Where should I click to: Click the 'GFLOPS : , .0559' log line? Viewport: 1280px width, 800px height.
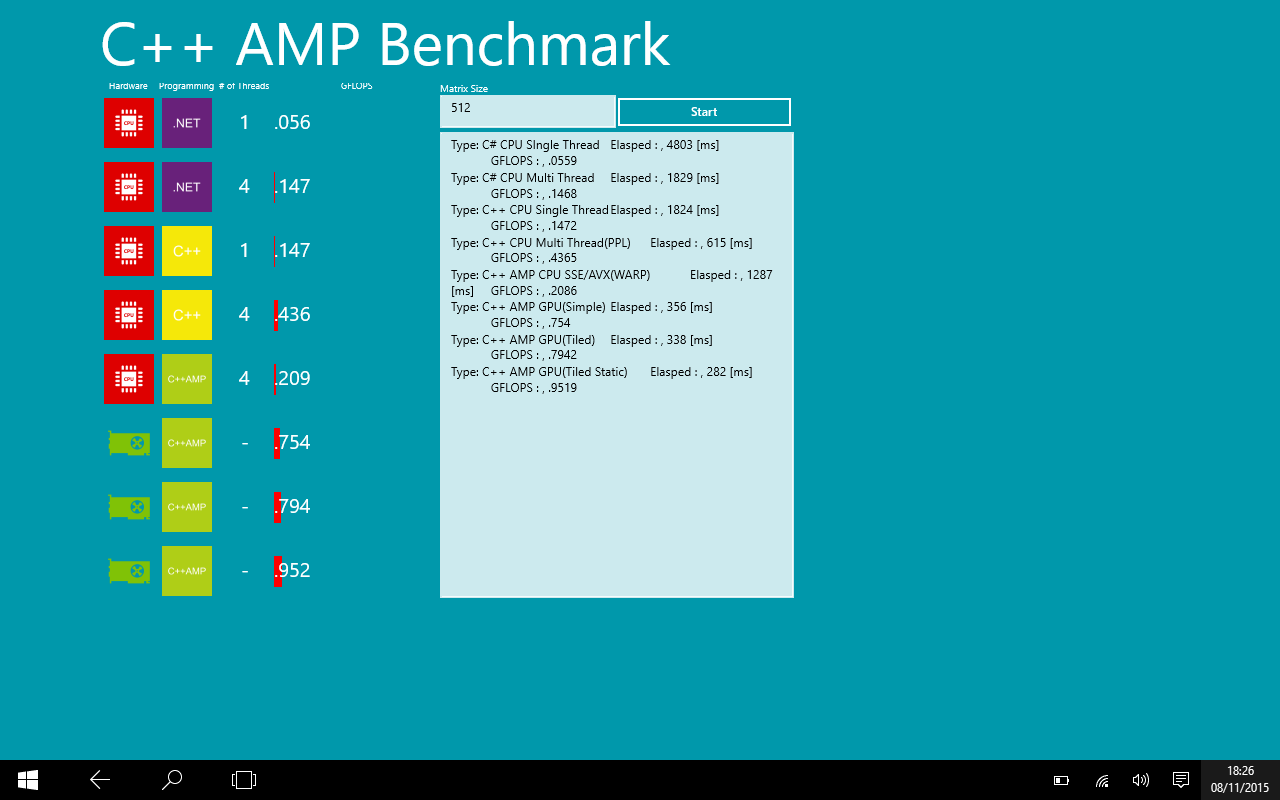click(534, 161)
